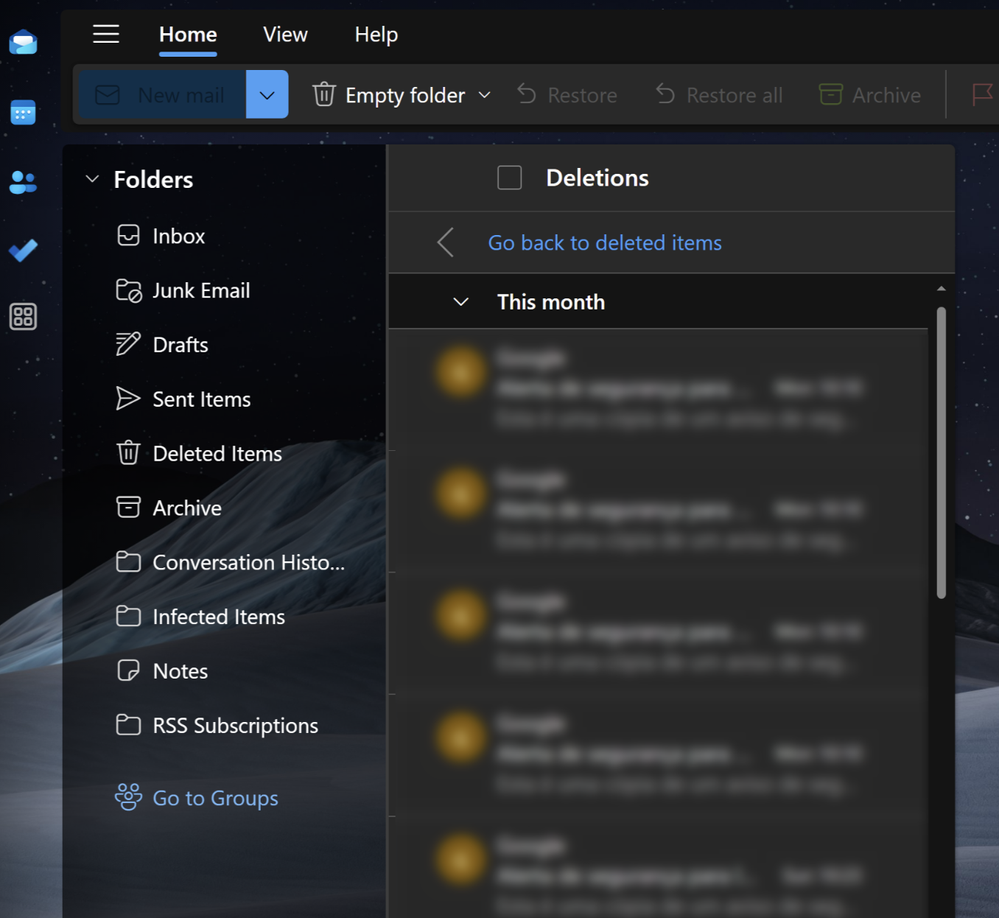This screenshot has width=999, height=918.
Task: Collapse the This month group chevron
Action: pos(461,301)
